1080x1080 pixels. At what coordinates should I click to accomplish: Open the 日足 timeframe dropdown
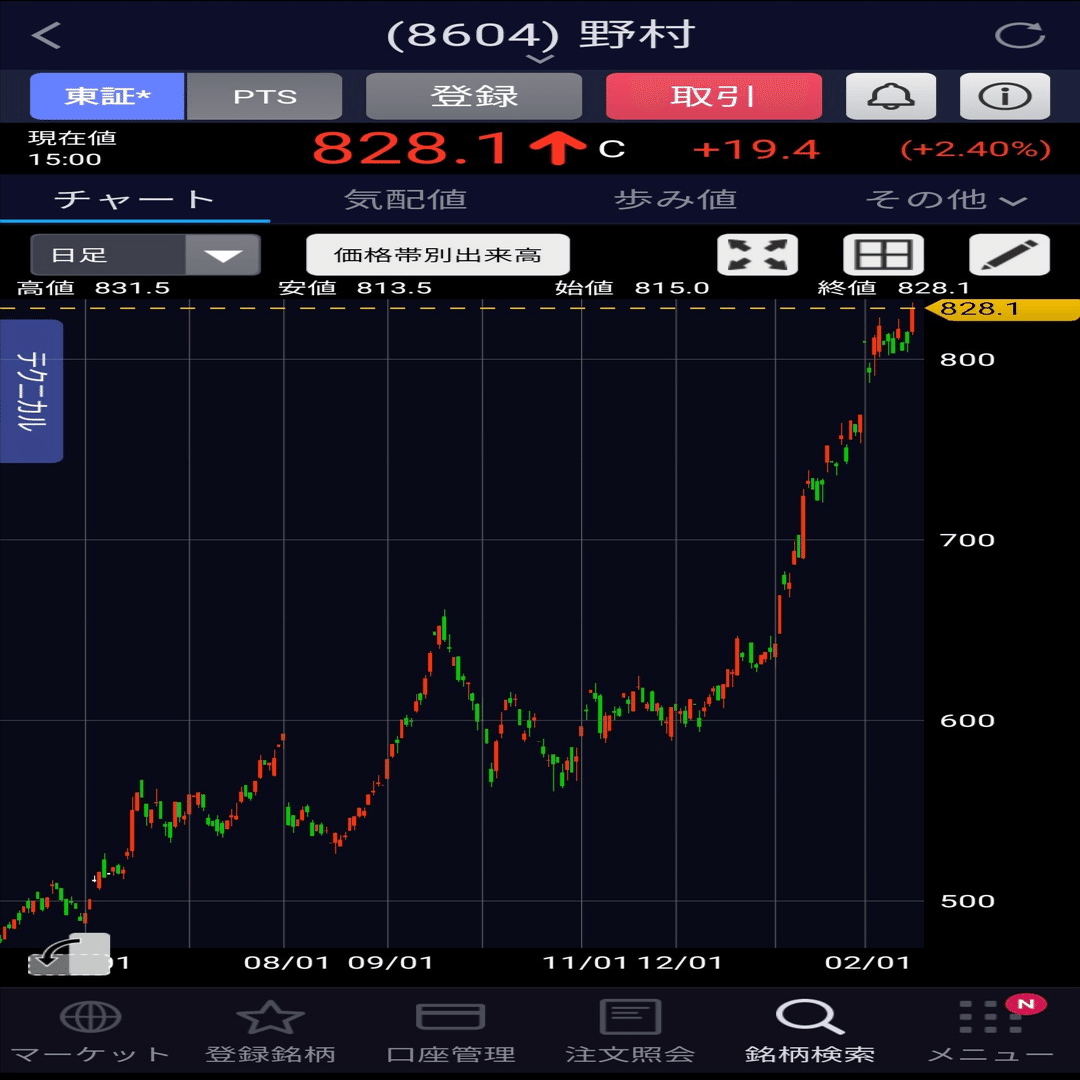pos(145,255)
